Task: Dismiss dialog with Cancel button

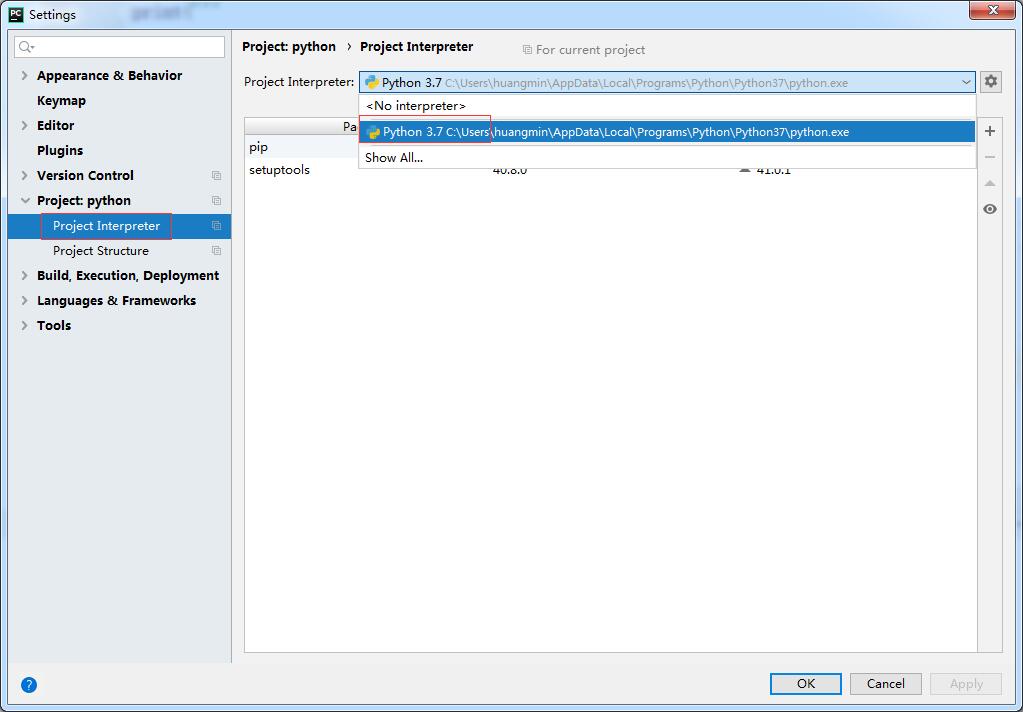Action: coord(885,684)
